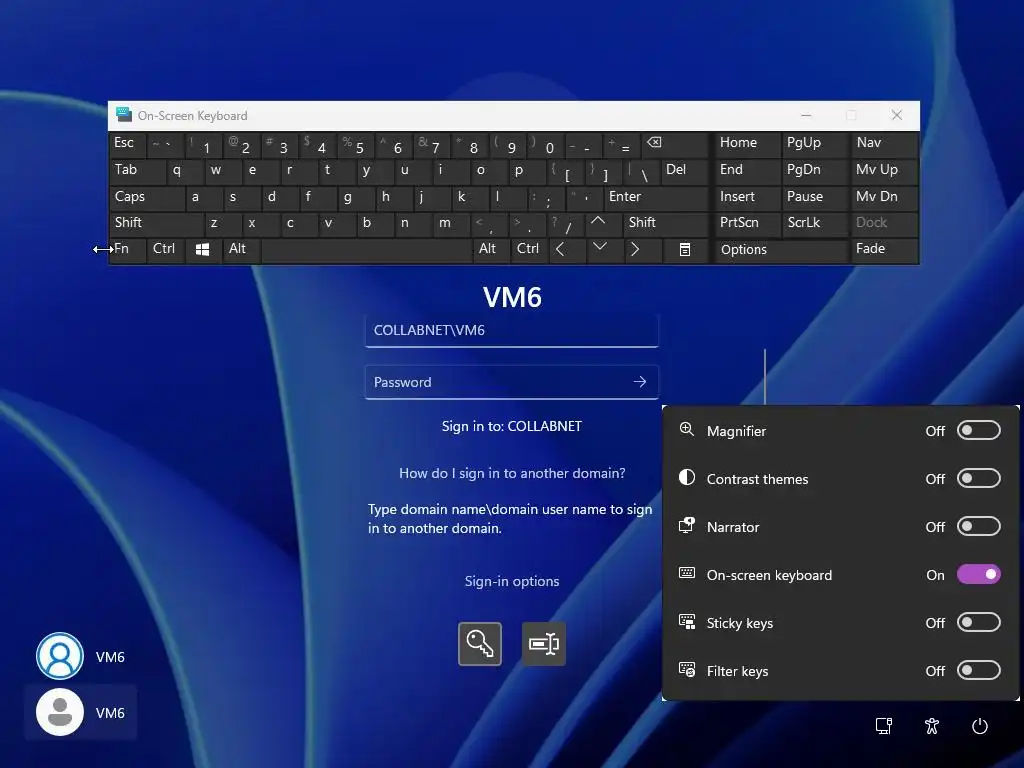Click the Fn key on keyboard

coord(127,249)
